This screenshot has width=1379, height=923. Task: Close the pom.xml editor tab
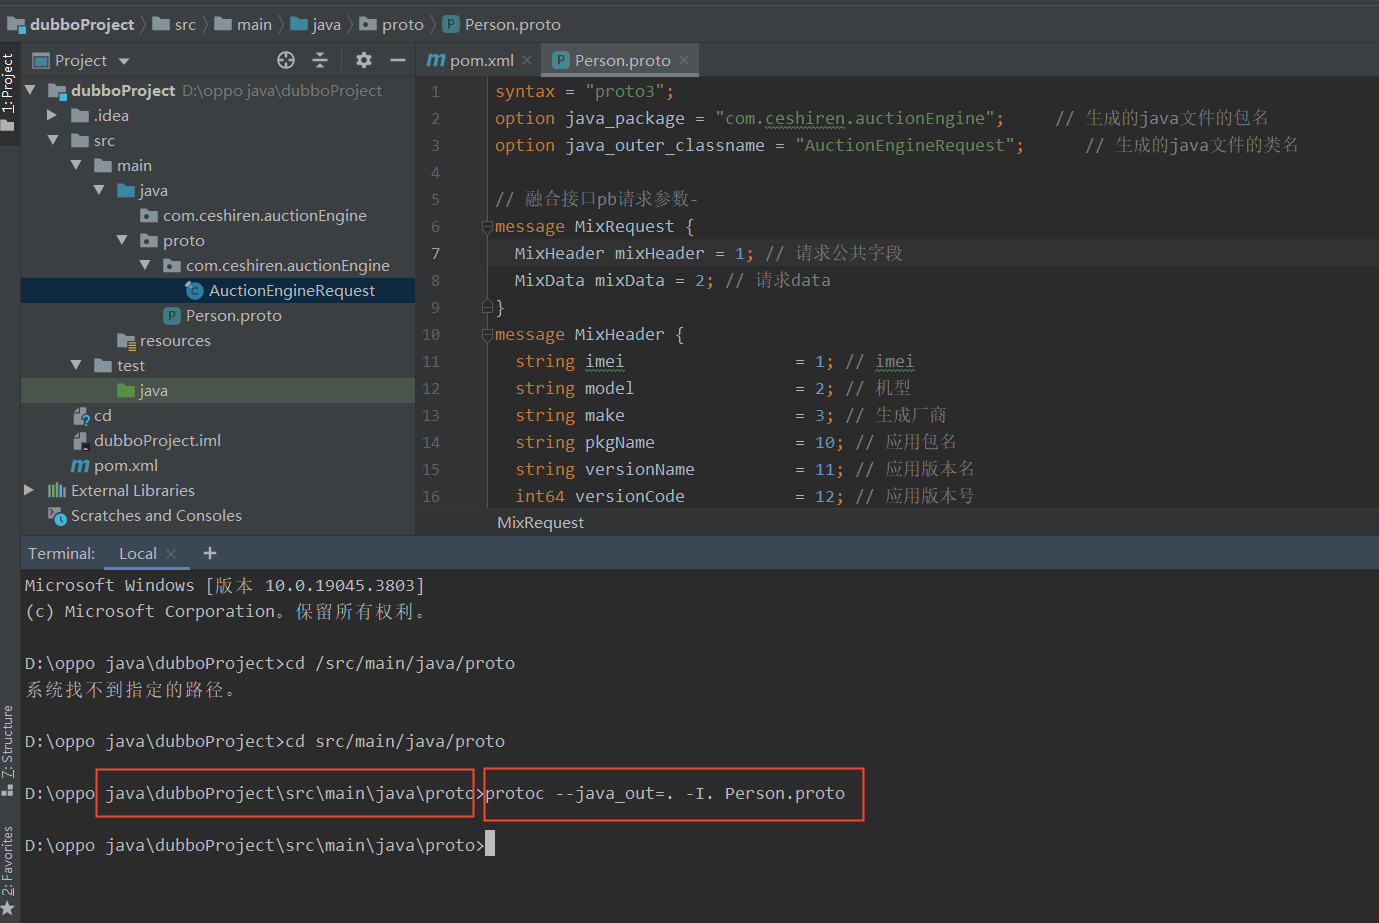[527, 60]
